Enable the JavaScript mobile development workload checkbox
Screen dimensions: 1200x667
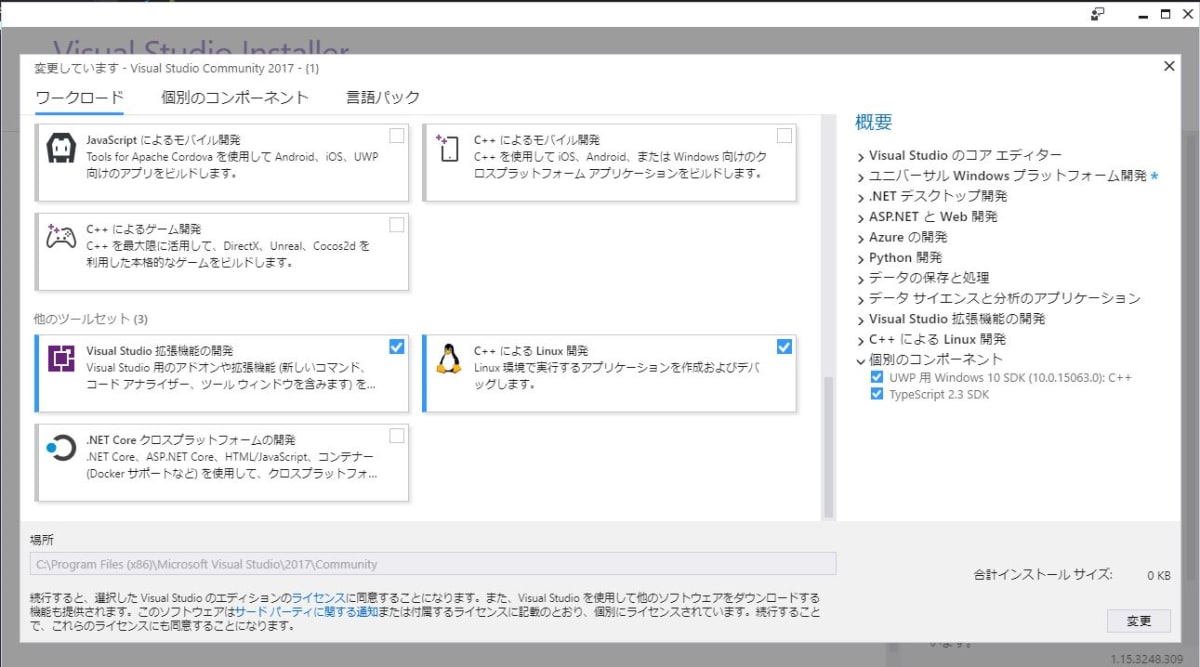[x=397, y=136]
